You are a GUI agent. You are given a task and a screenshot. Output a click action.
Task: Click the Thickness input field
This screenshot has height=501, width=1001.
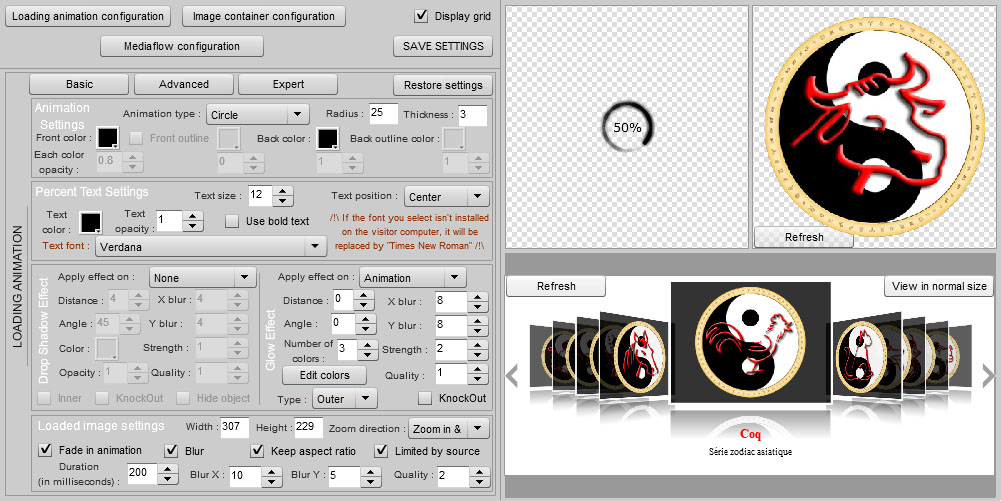[472, 116]
